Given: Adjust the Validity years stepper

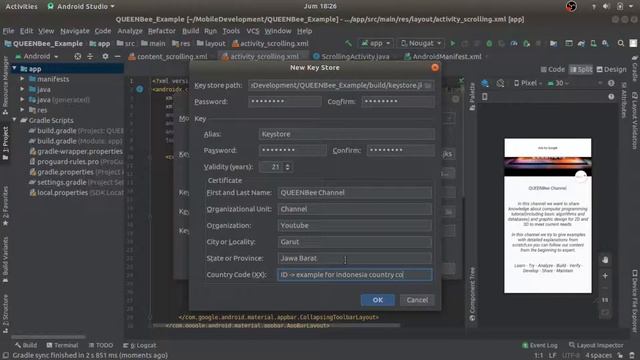Looking at the screenshot, I should coord(287,167).
